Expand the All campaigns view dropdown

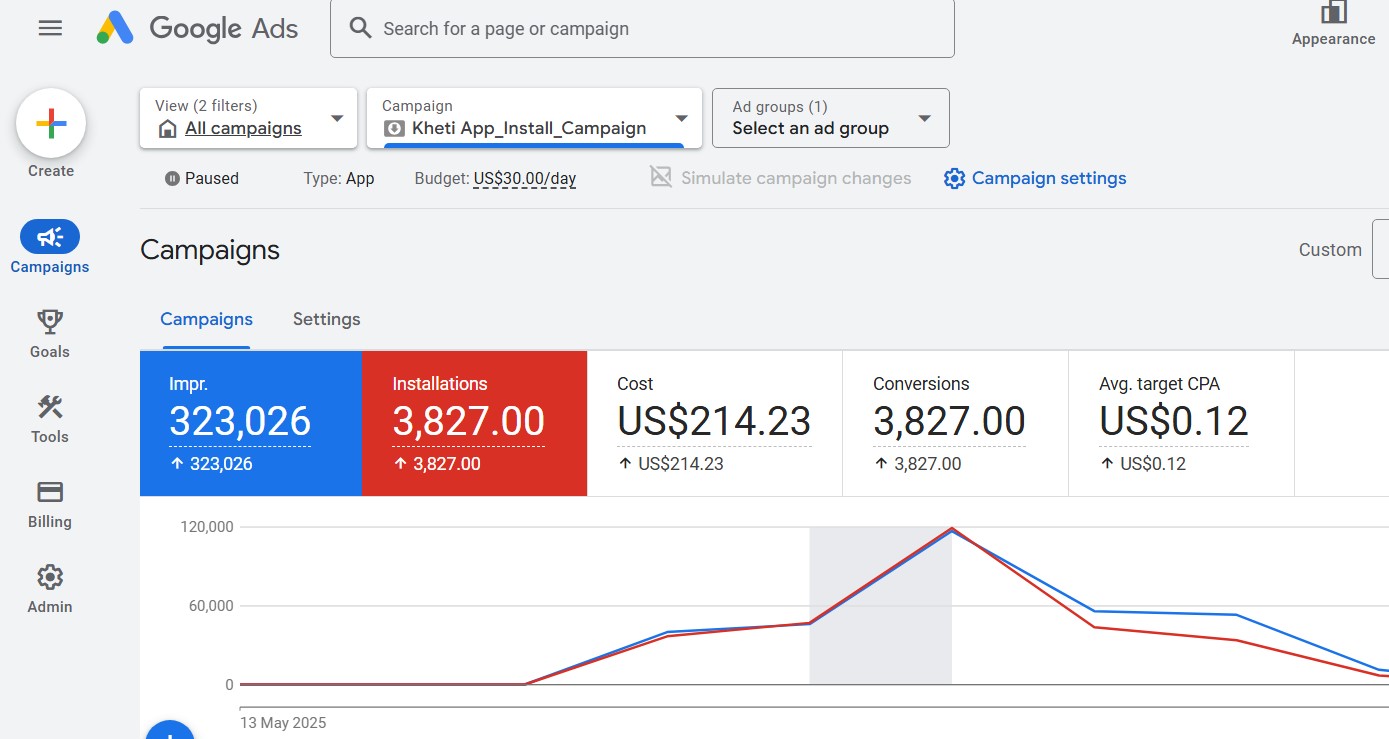tap(249, 118)
